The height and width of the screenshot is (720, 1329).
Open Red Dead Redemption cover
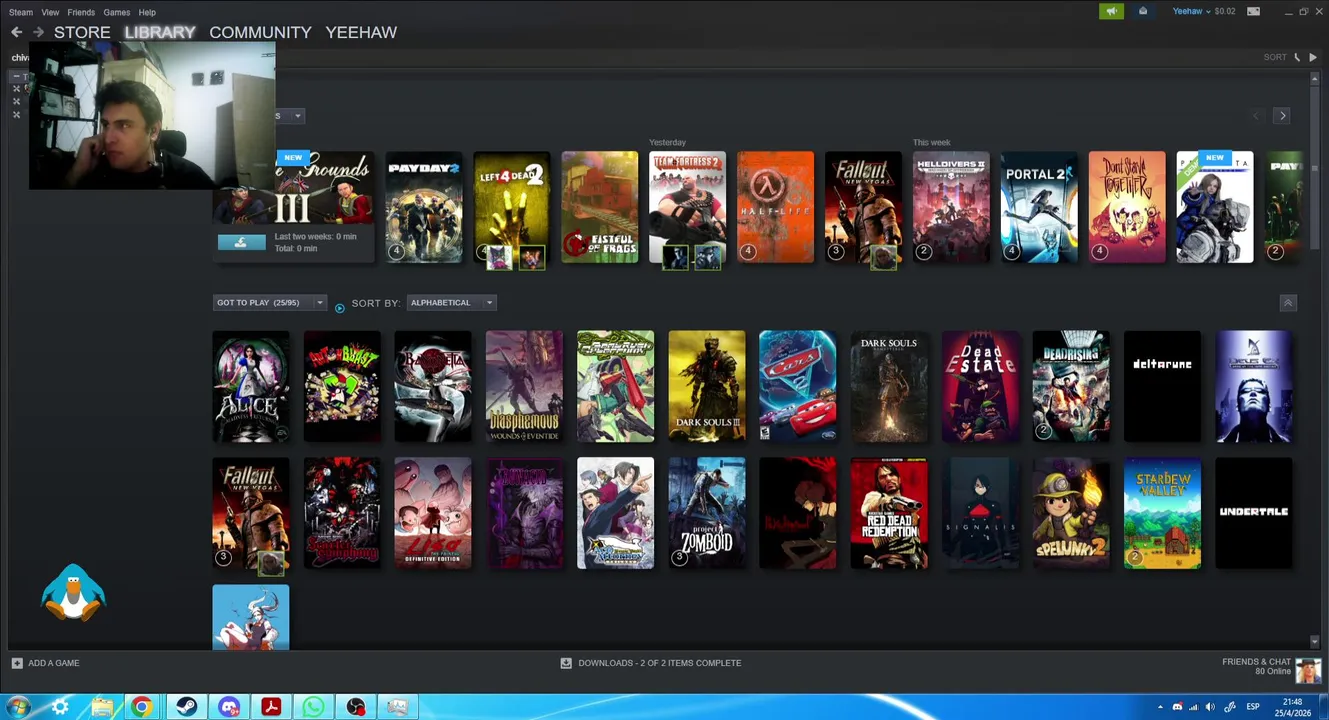click(x=889, y=513)
